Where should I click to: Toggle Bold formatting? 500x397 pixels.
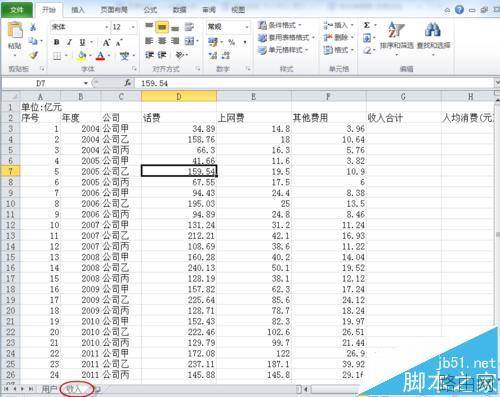pyautogui.click(x=57, y=42)
